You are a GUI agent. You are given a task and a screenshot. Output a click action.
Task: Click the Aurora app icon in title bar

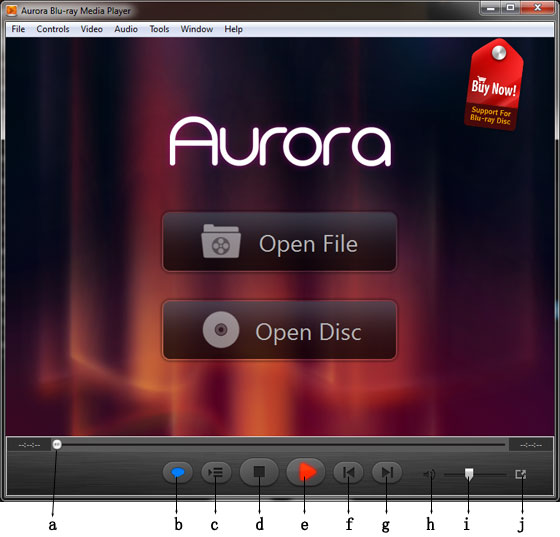point(12,10)
